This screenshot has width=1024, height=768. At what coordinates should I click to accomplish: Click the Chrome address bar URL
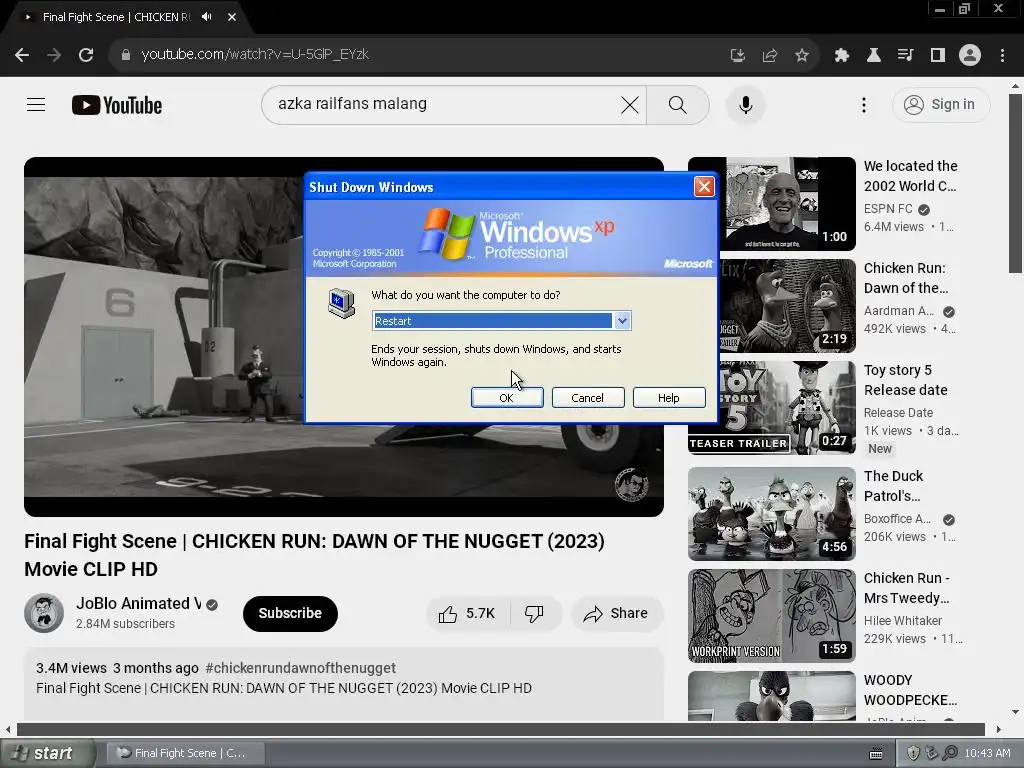pyautogui.click(x=255, y=55)
